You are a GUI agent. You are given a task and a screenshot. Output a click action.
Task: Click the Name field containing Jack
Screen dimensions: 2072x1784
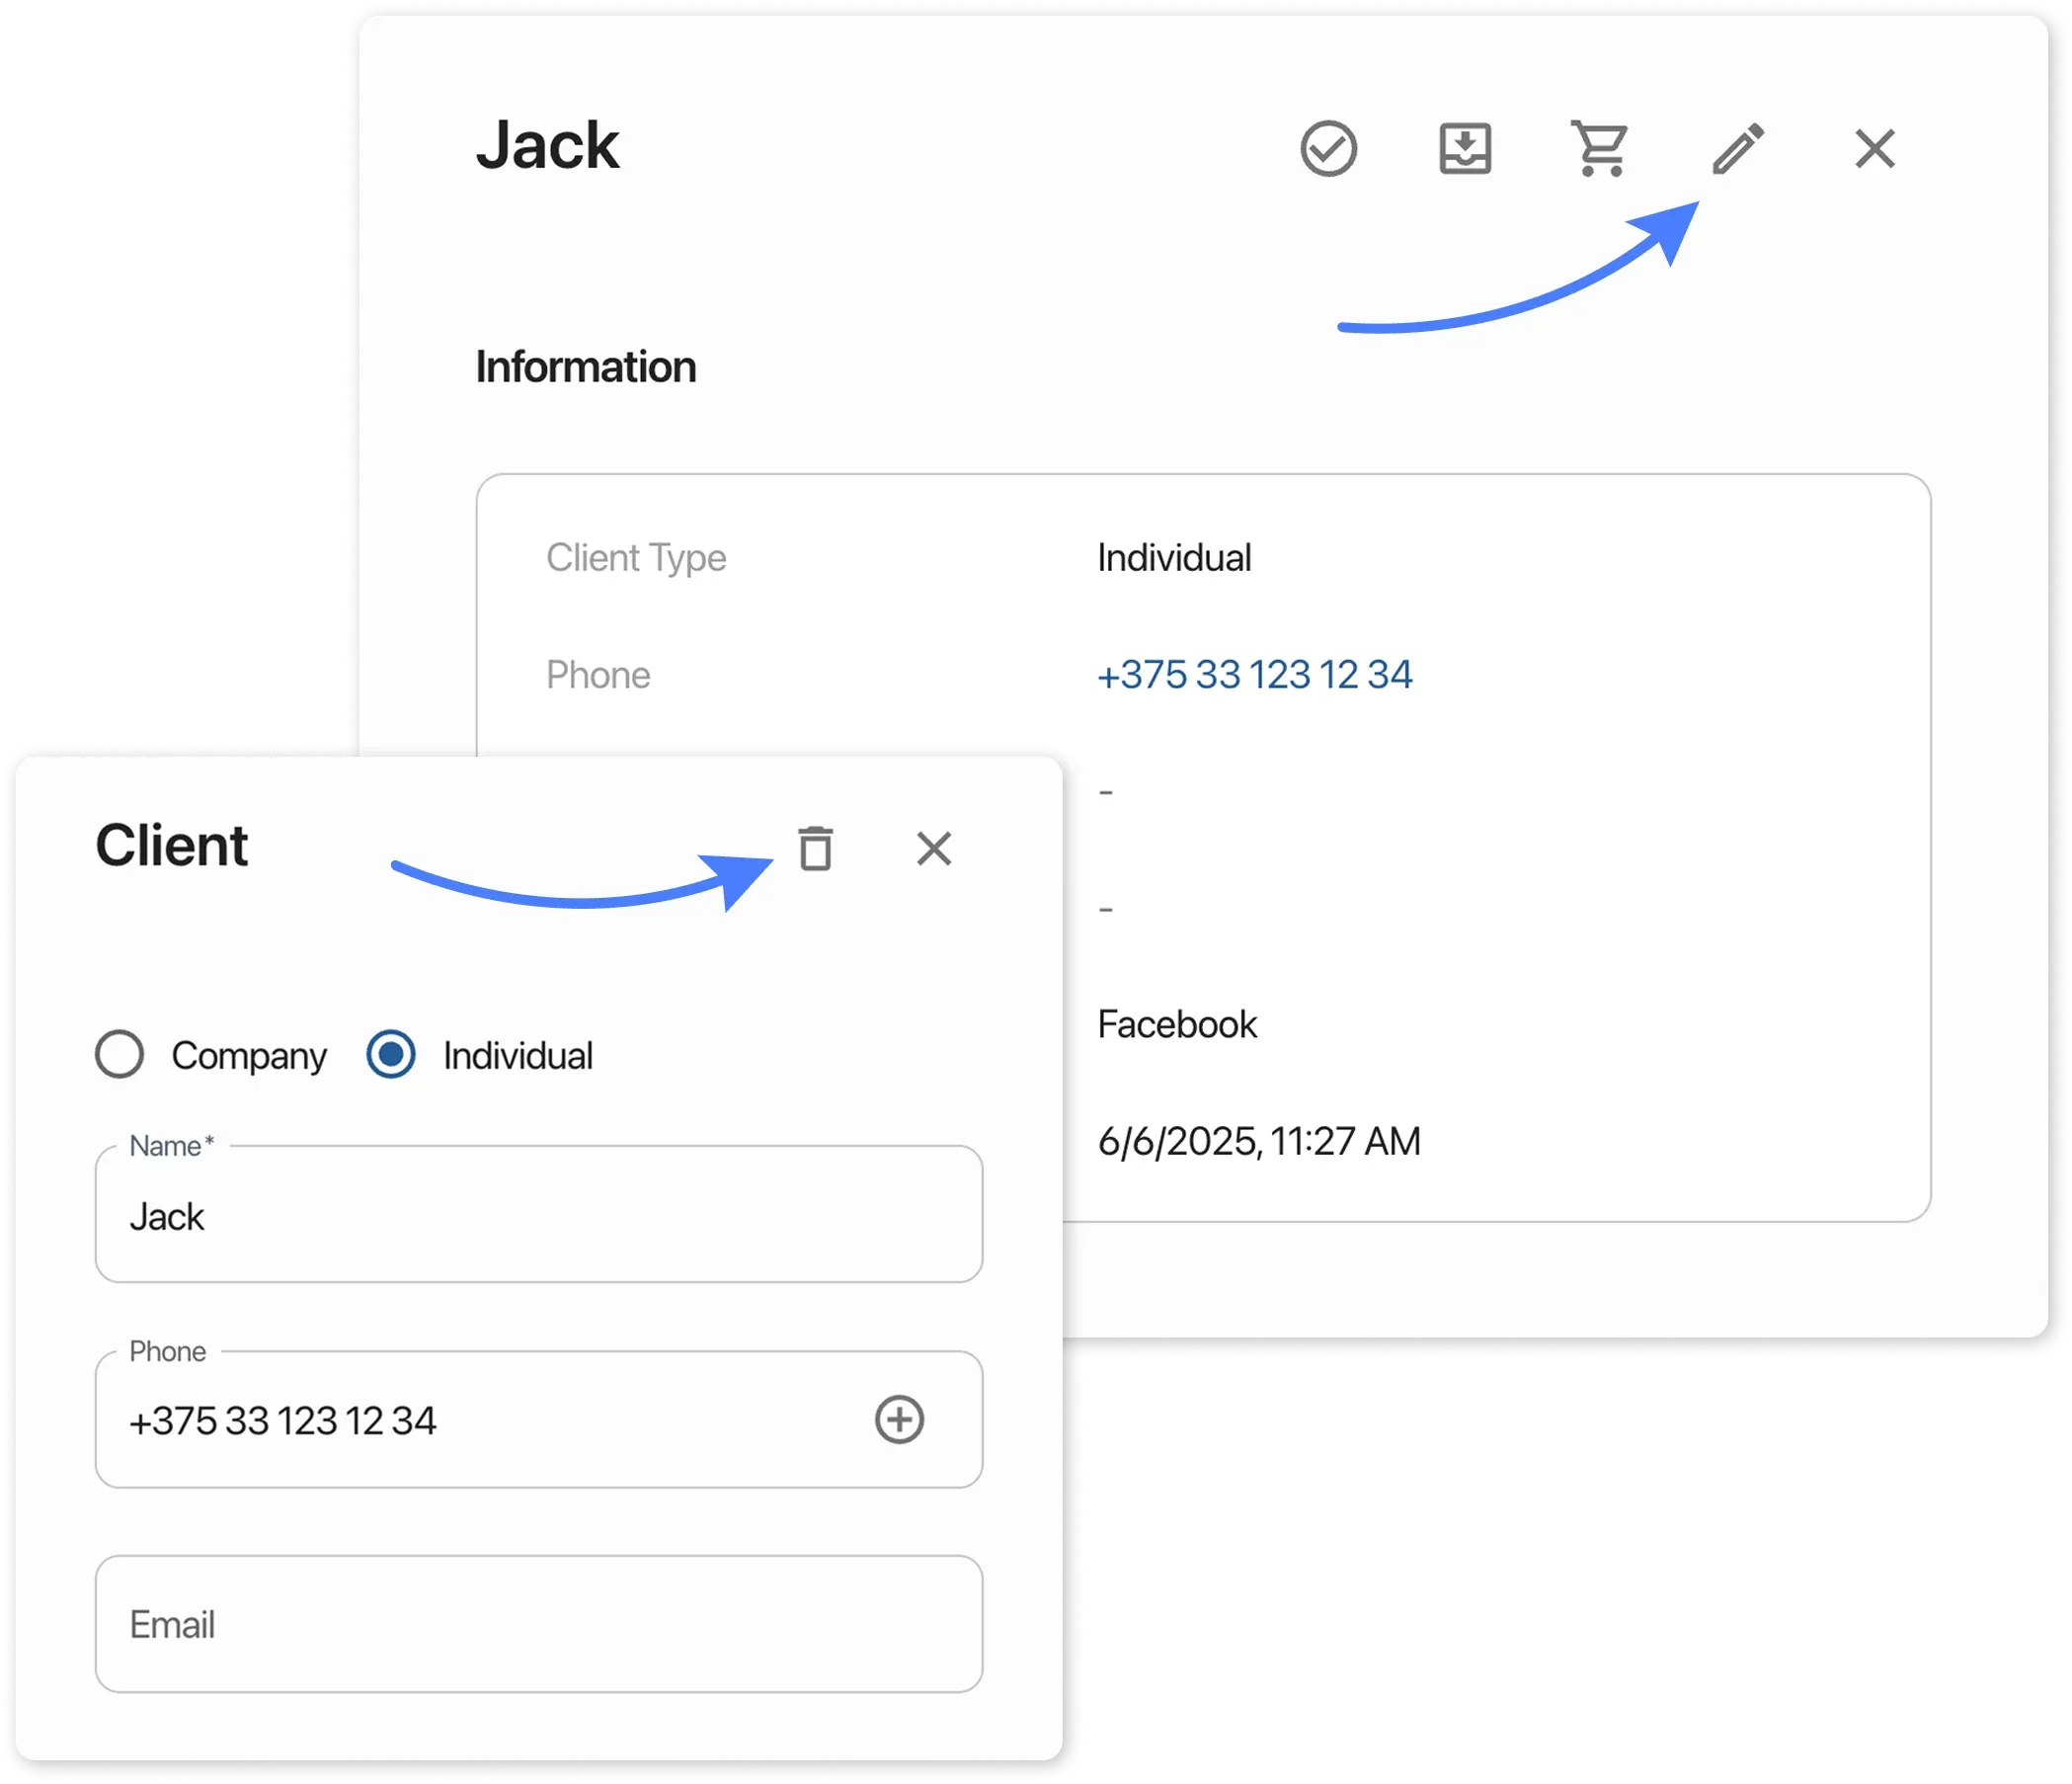coord(538,1216)
